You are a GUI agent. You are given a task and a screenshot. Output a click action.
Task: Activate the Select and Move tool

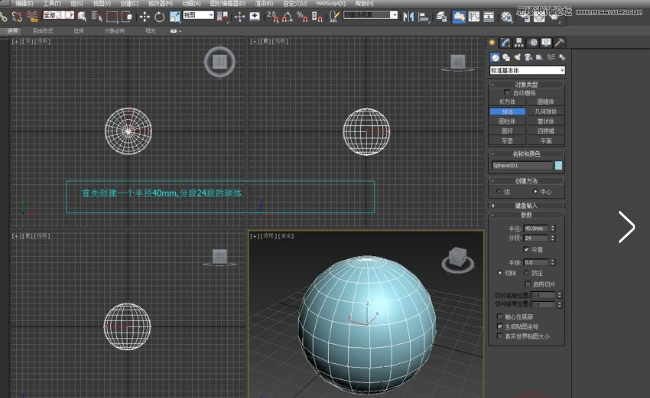pos(144,17)
